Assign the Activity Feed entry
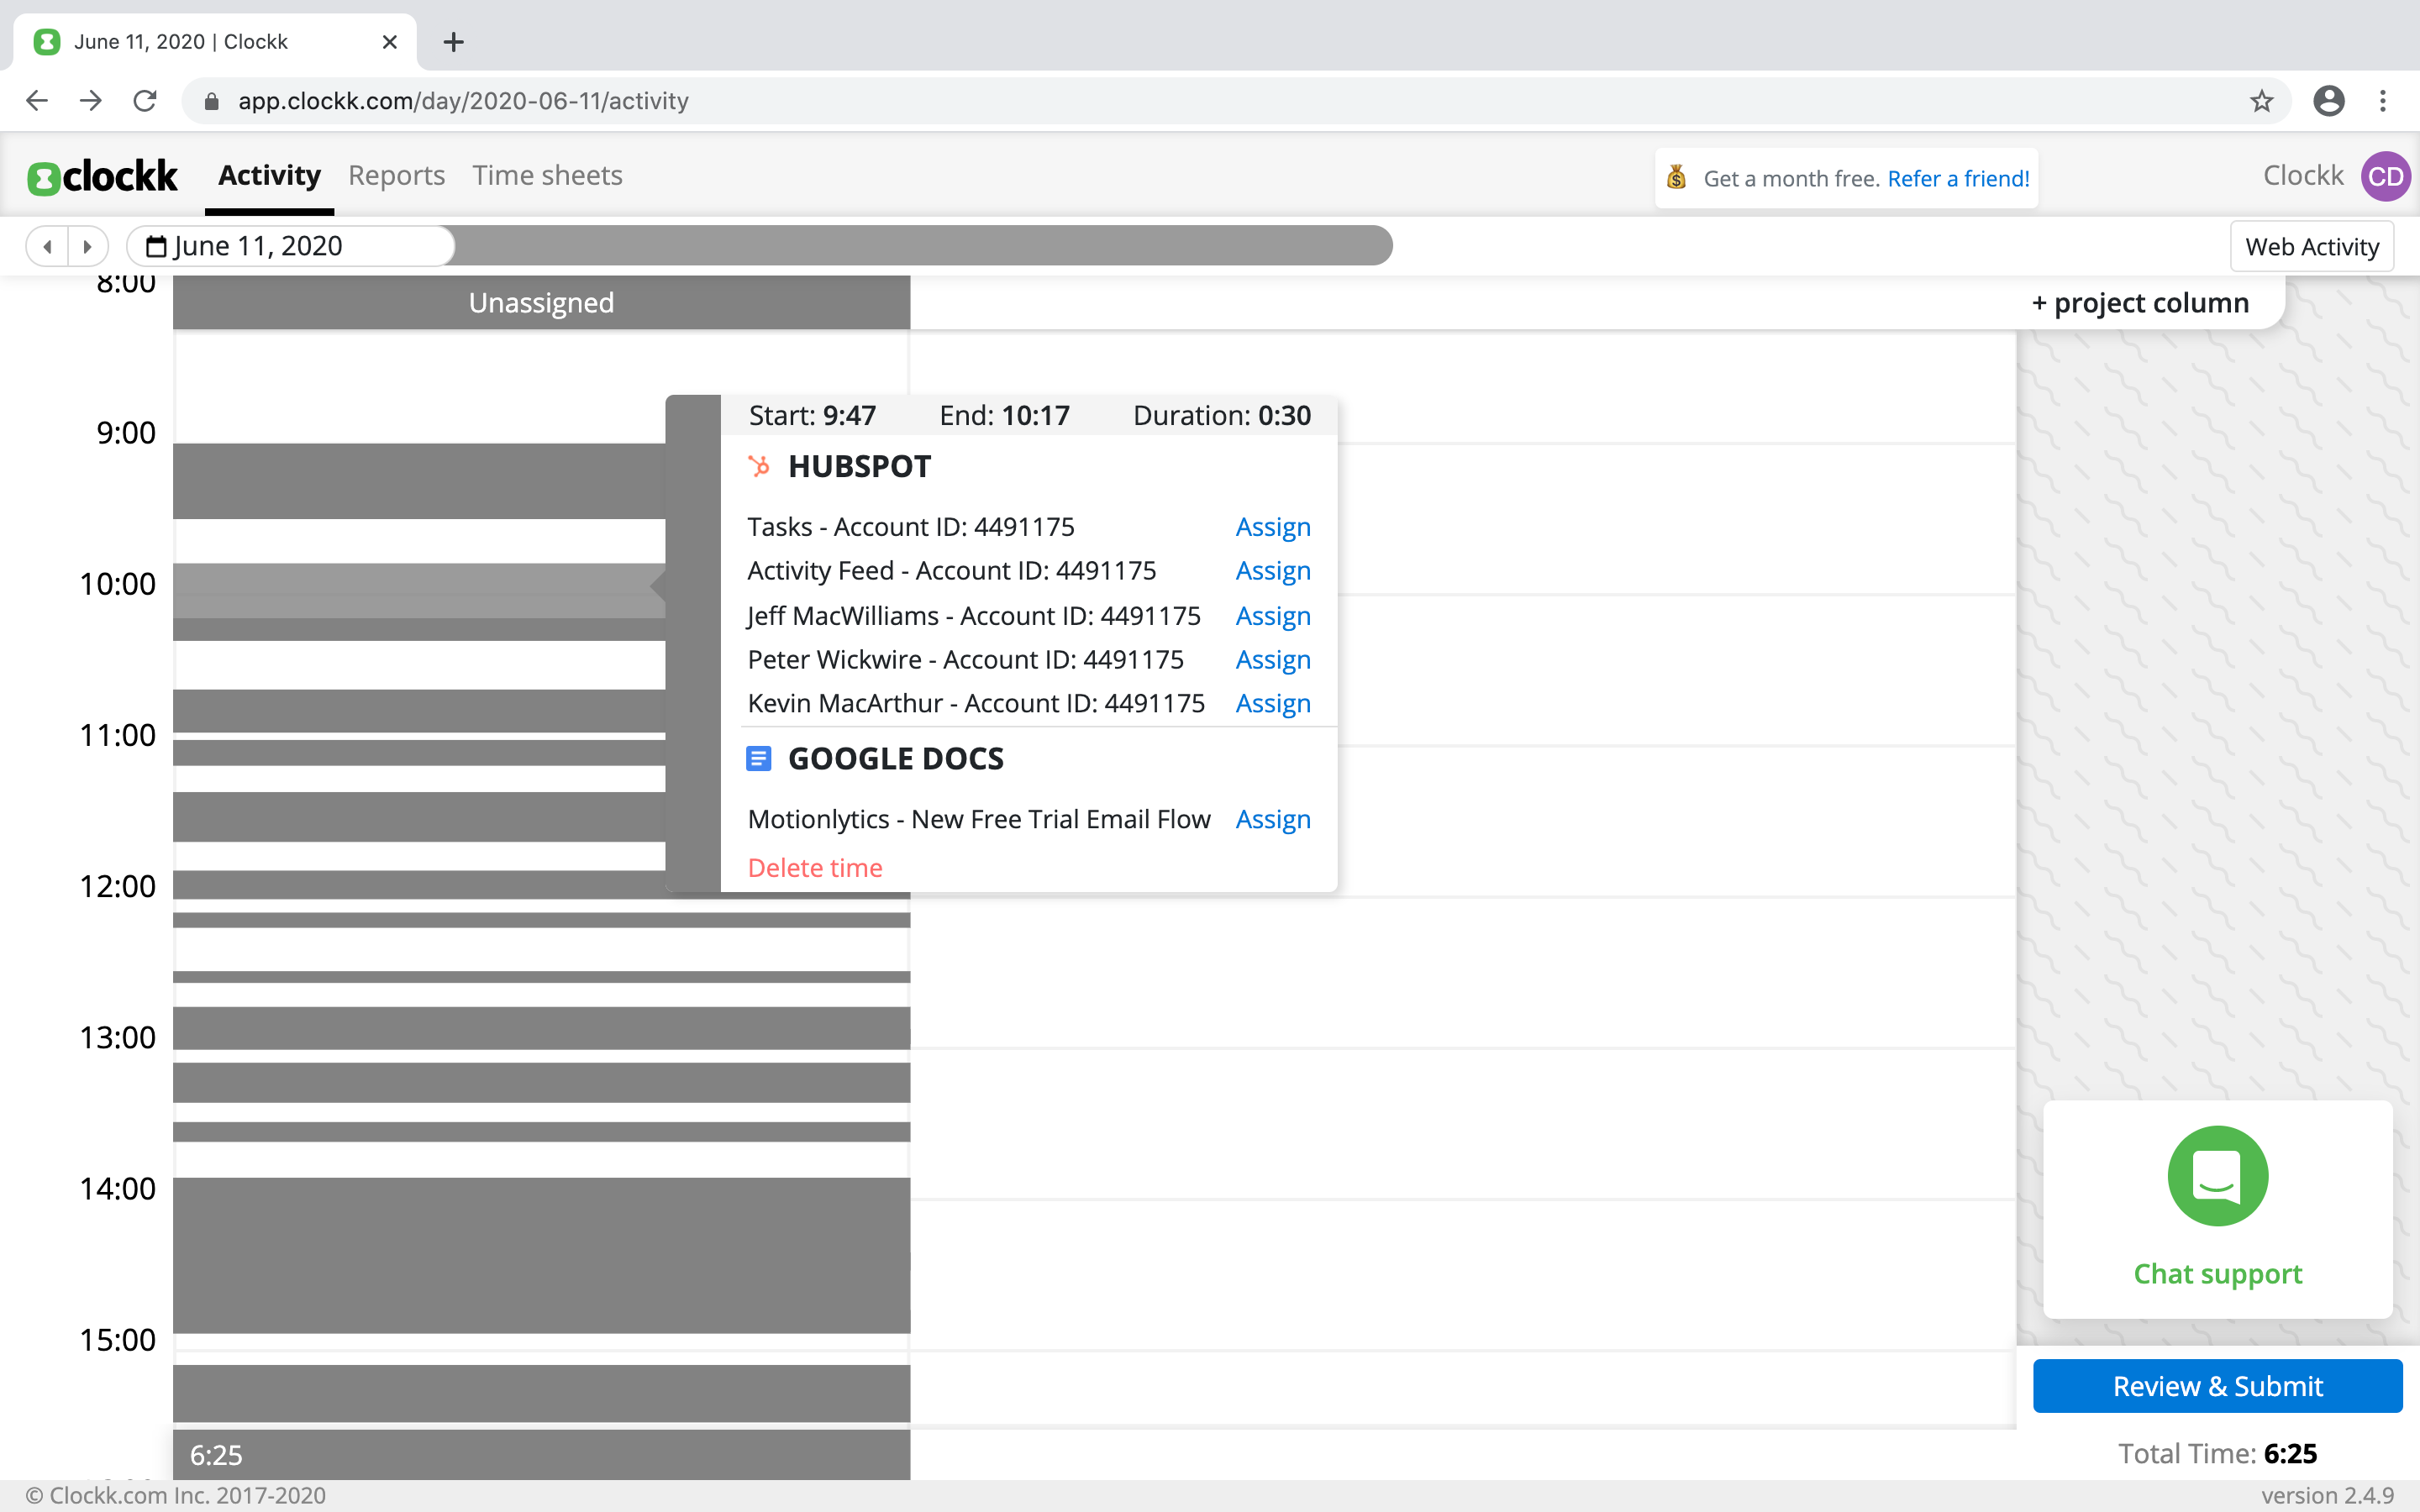Image resolution: width=2420 pixels, height=1512 pixels. [x=1273, y=571]
